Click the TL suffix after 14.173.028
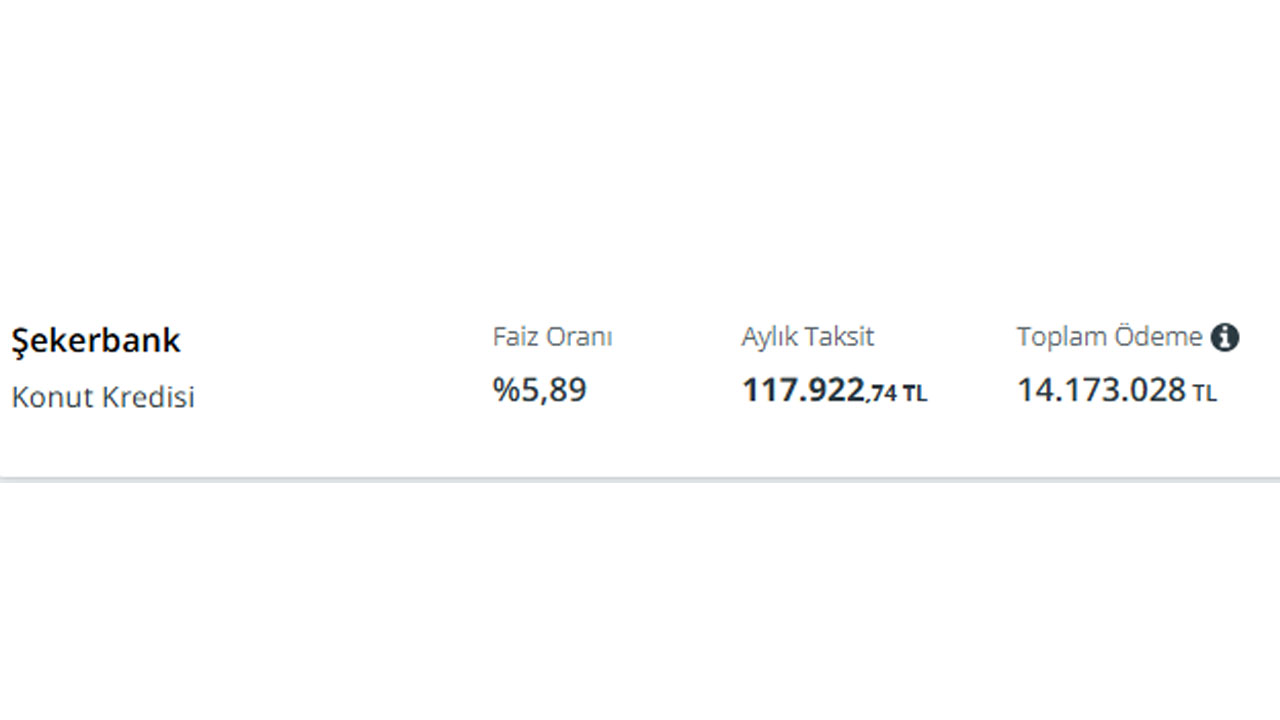Screen dimensions: 1280x720 tap(1205, 394)
